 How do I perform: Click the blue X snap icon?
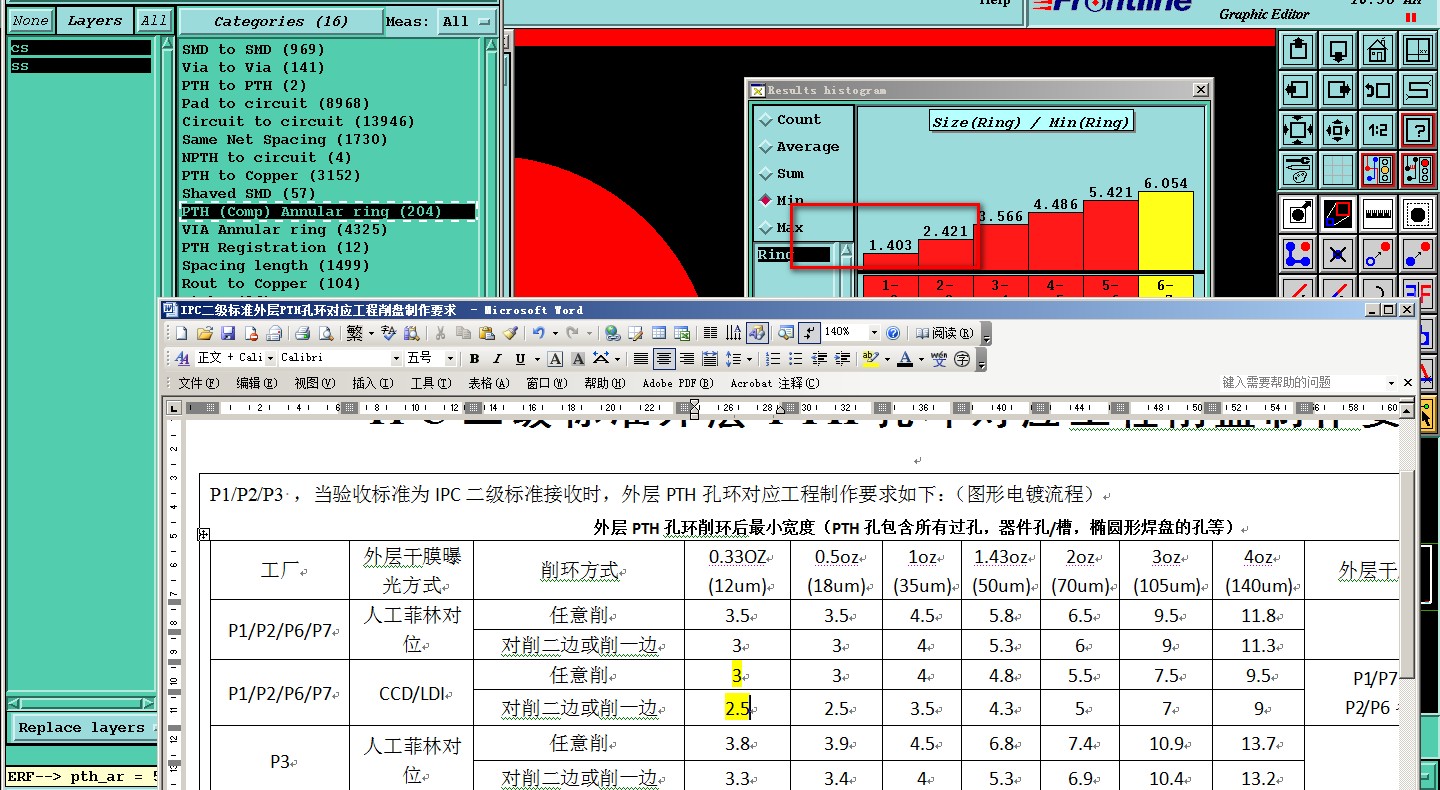[x=1338, y=253]
